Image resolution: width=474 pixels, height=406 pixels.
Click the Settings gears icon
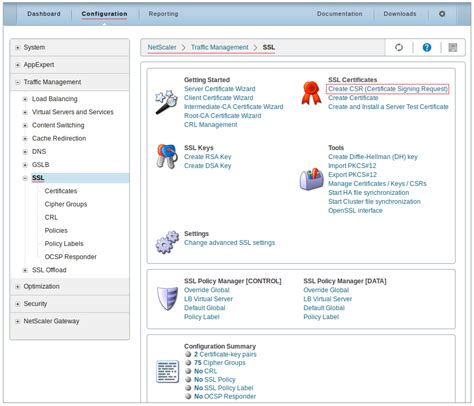click(167, 242)
